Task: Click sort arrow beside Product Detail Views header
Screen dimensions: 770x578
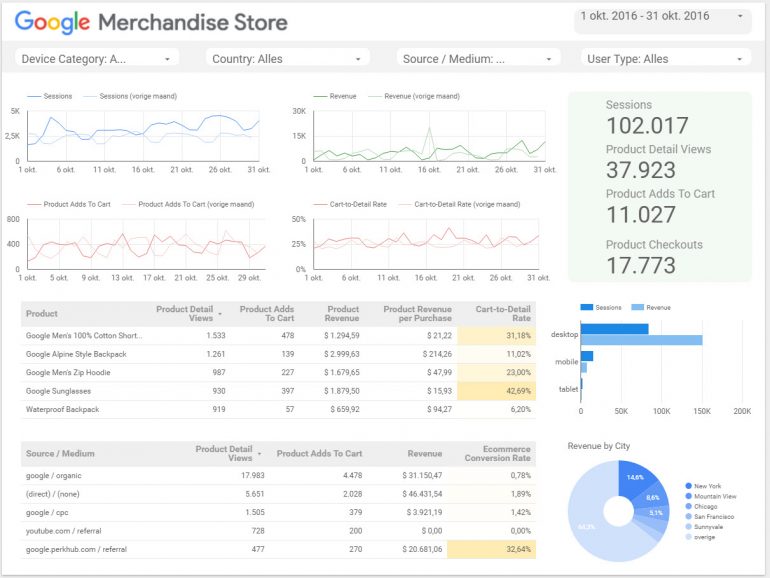Action: point(220,314)
